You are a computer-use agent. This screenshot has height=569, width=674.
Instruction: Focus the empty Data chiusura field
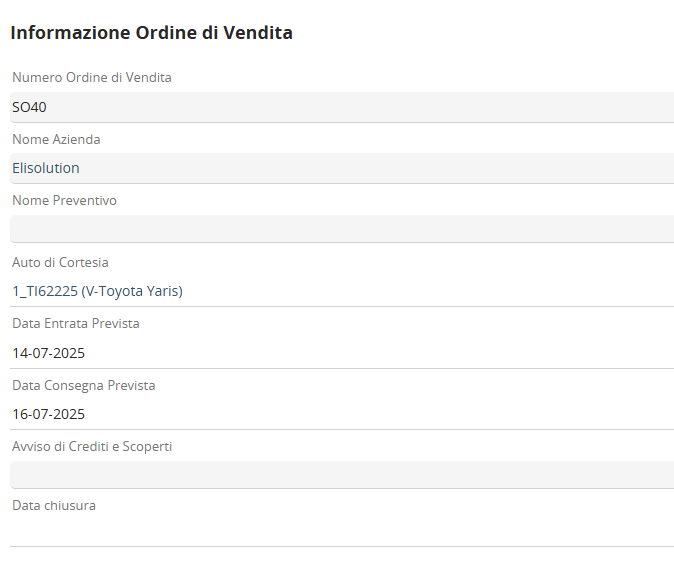point(341,532)
